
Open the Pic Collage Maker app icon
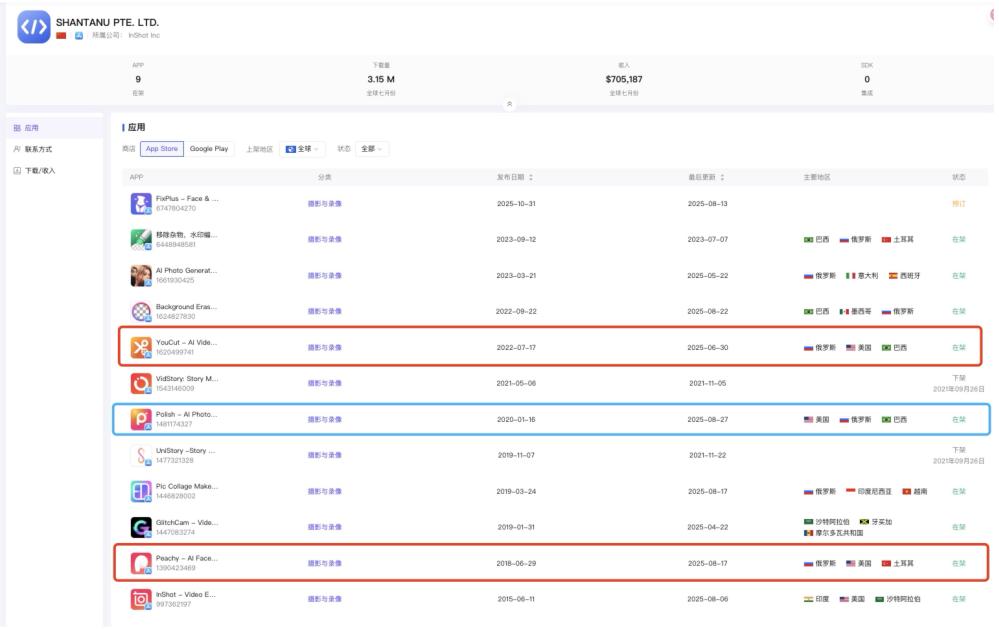pyautogui.click(x=141, y=491)
